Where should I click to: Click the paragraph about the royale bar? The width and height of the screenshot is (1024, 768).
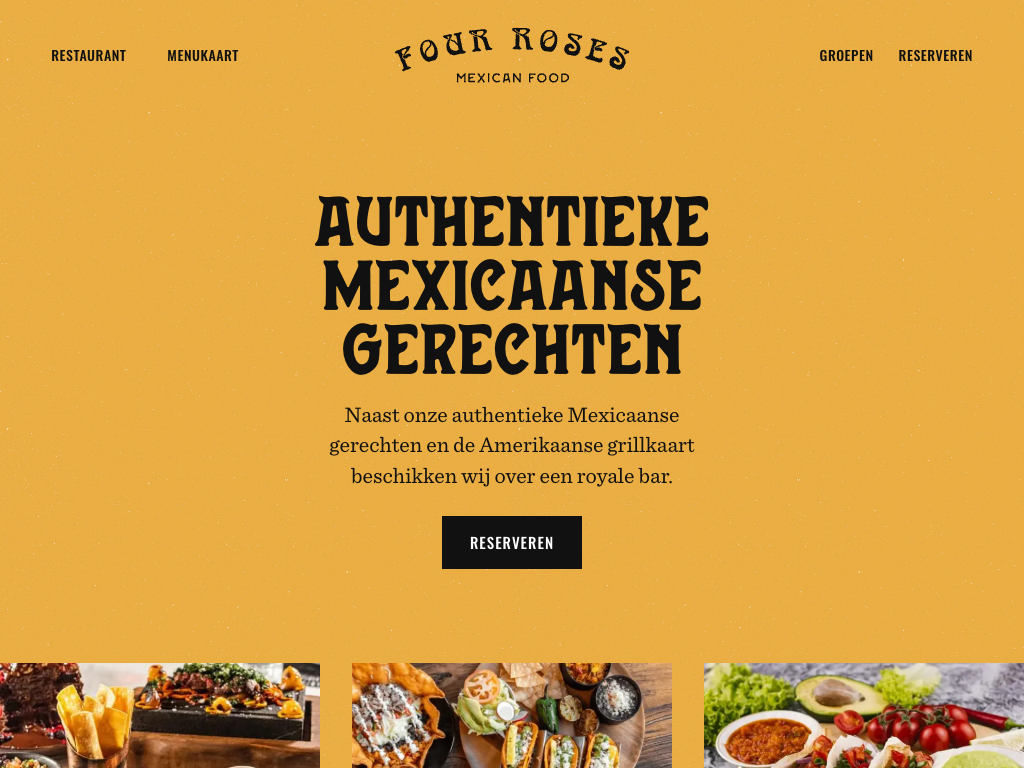(x=512, y=445)
